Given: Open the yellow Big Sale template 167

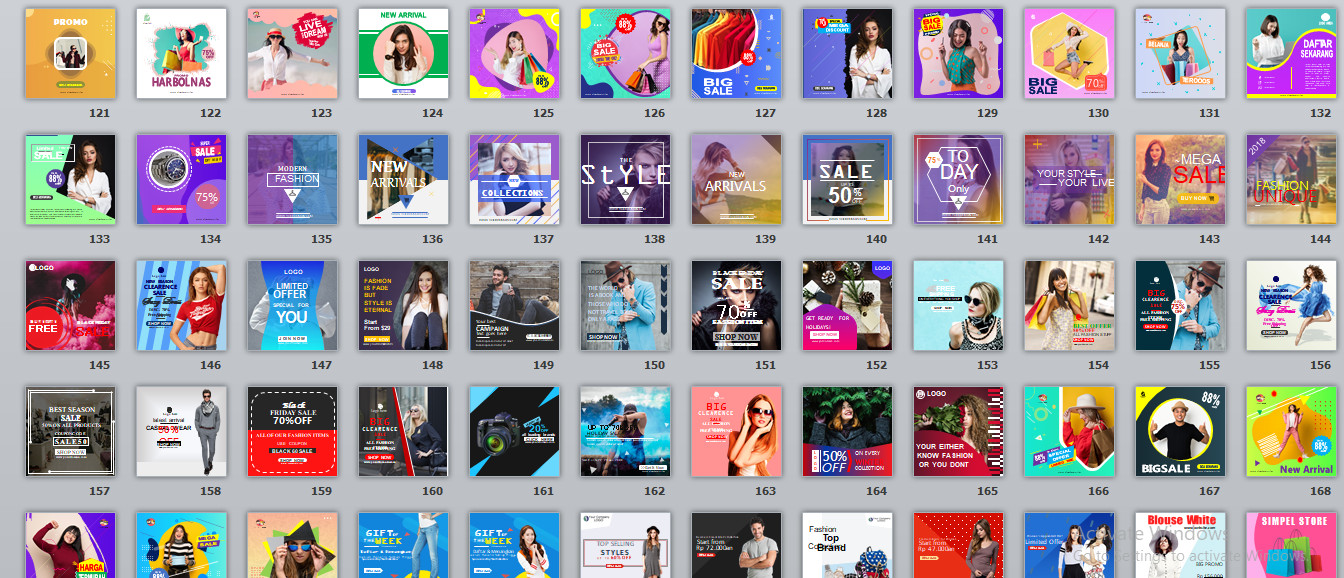Looking at the screenshot, I should click(x=1180, y=432).
